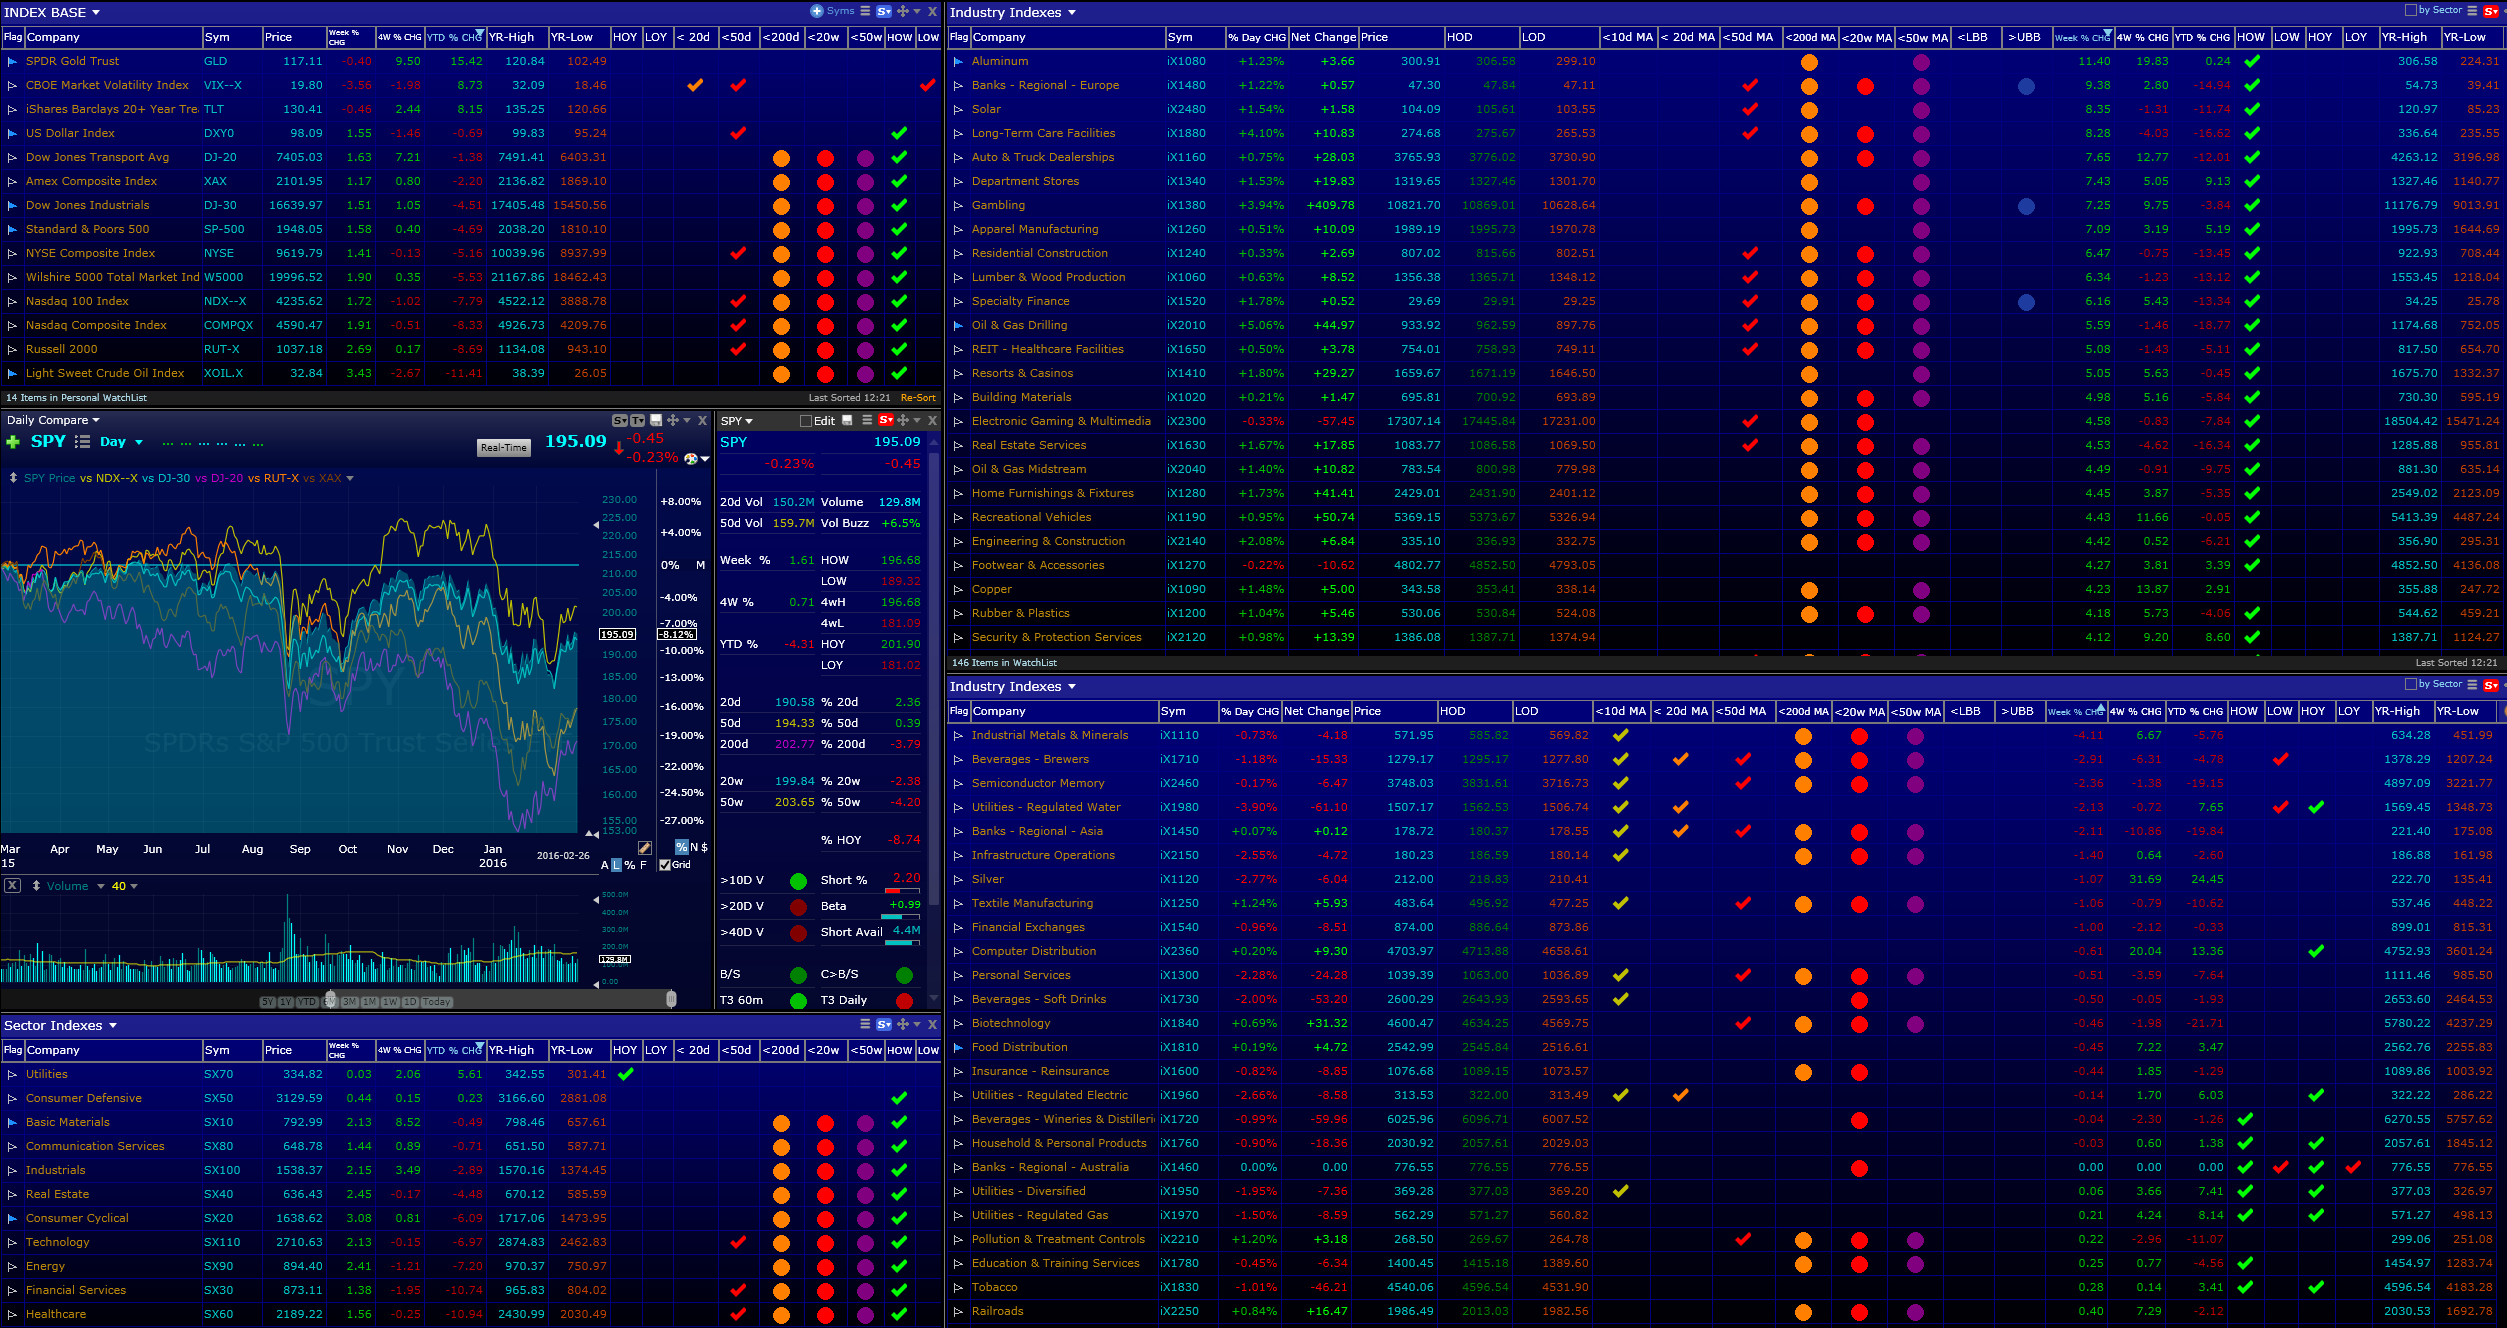Open top Industry Indexes watchlist dropdown
This screenshot has height=1328, width=2507.
click(x=1072, y=13)
